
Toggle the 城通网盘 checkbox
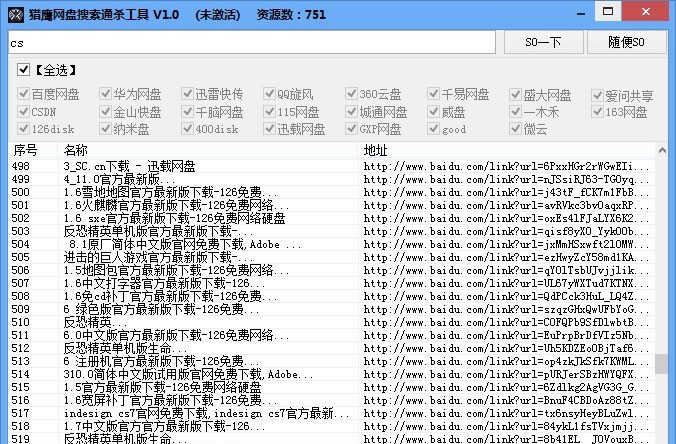[351, 112]
